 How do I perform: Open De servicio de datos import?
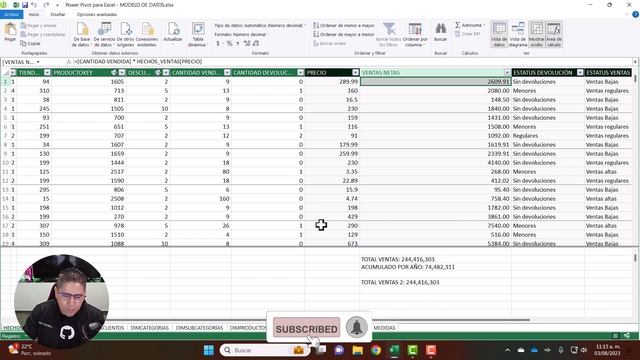pyautogui.click(x=104, y=35)
